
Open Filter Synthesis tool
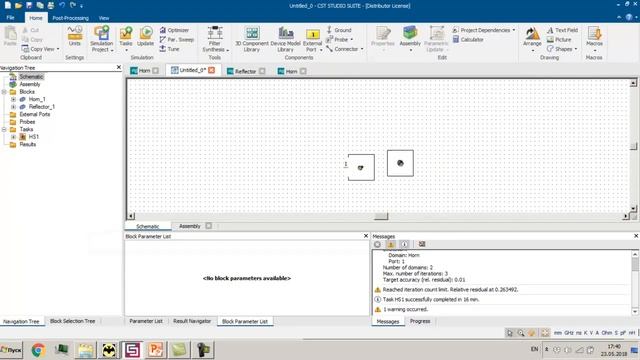[x=215, y=39]
